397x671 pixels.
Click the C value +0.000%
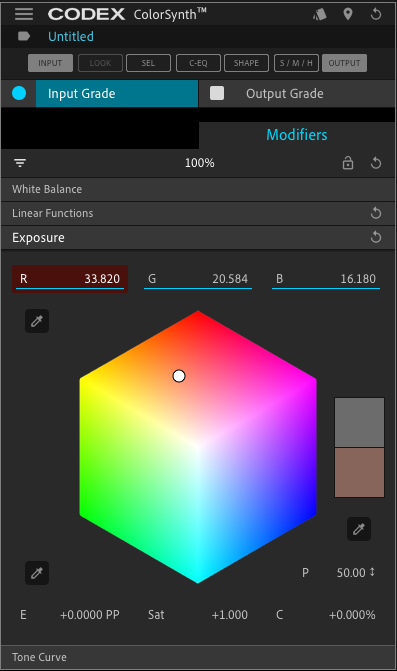pos(352,615)
